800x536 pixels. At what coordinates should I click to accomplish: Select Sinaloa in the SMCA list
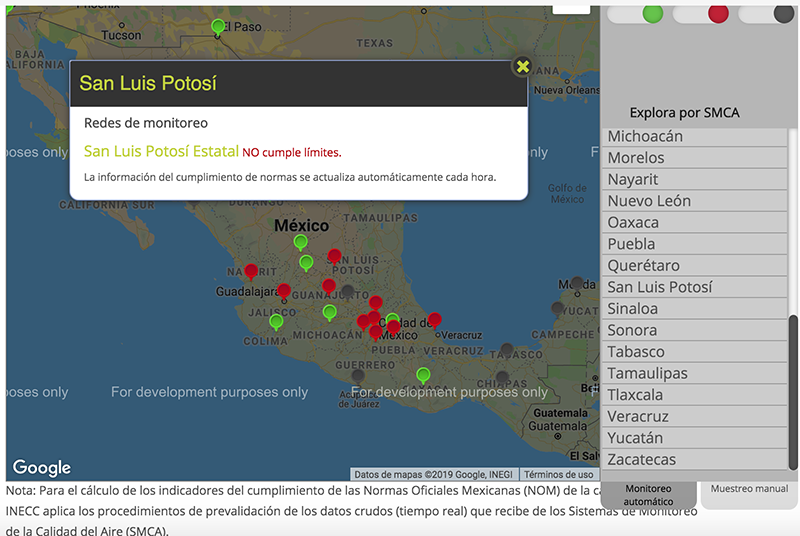694,309
